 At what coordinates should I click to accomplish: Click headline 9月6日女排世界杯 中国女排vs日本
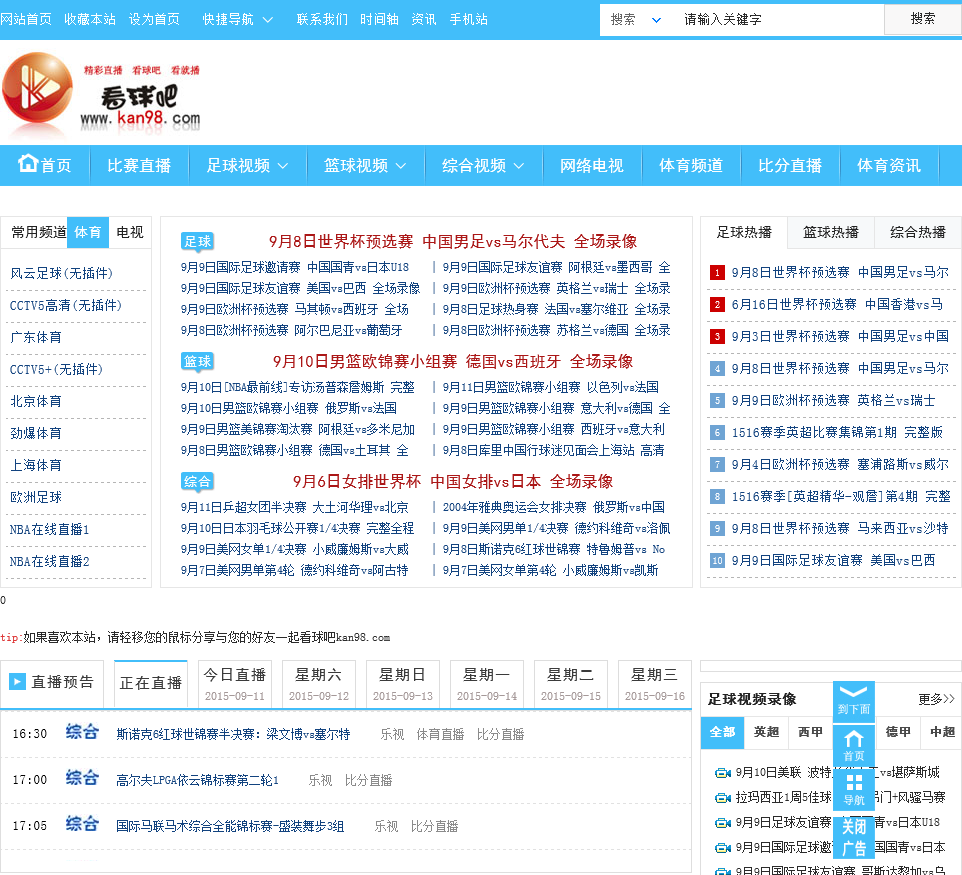(453, 481)
